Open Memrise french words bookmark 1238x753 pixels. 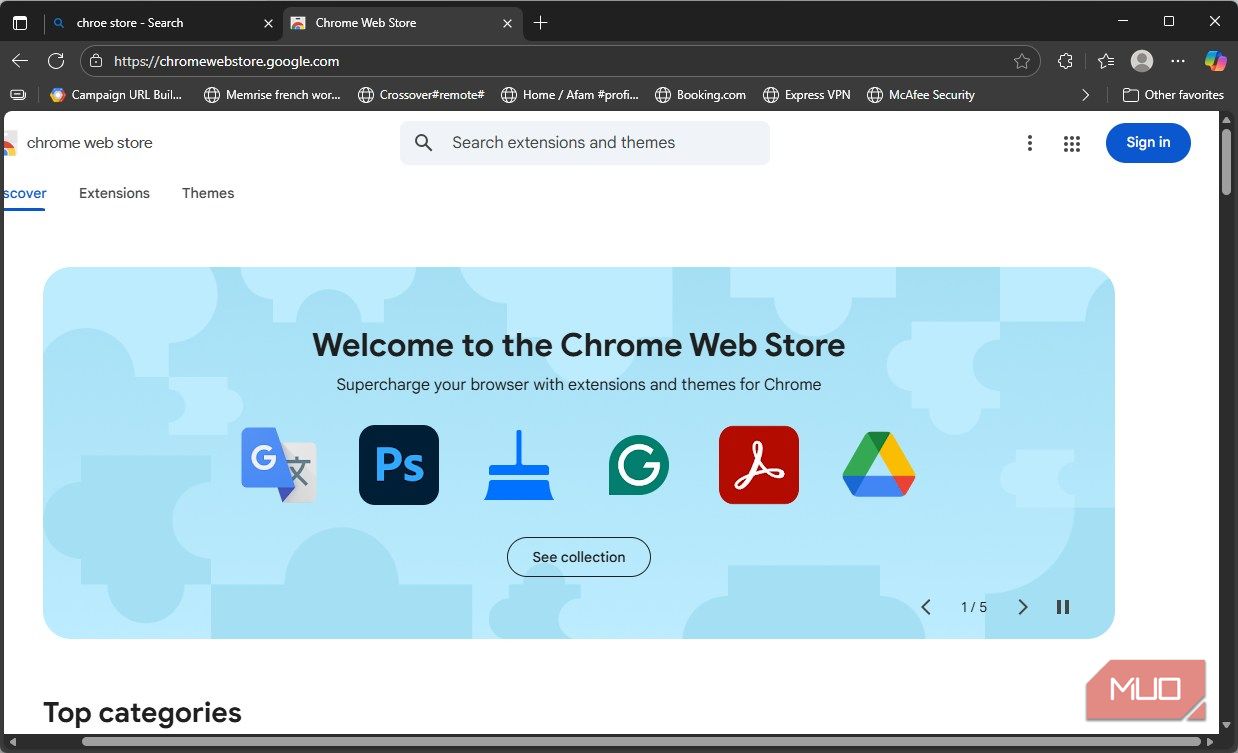[x=272, y=95]
